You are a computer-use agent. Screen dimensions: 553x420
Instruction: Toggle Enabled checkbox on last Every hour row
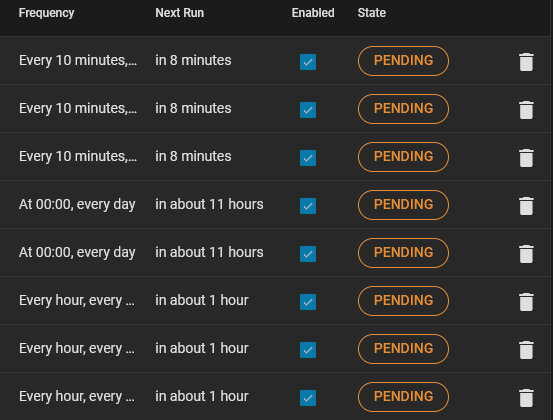coord(308,398)
